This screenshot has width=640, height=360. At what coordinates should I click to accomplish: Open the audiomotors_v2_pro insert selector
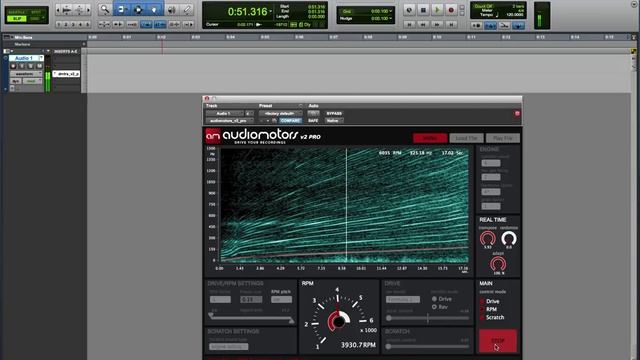(x=229, y=121)
